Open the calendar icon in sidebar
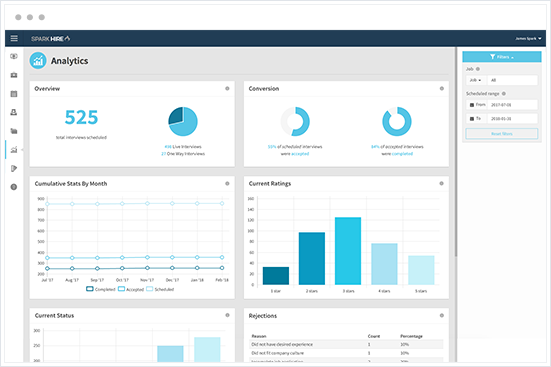551x367 pixels. 14,94
